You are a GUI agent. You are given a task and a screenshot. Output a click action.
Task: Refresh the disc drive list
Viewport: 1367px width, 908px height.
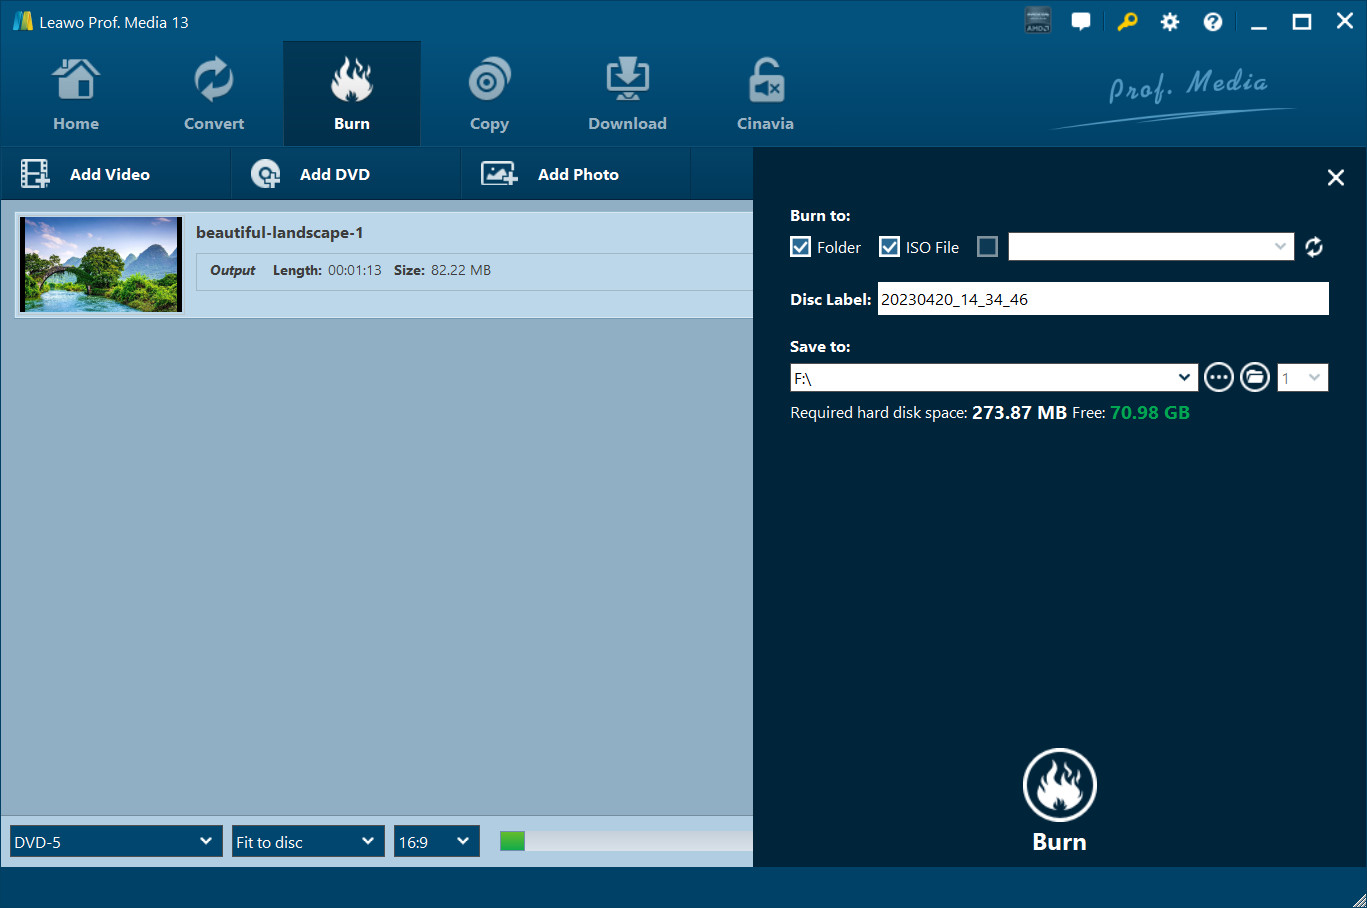click(x=1314, y=247)
